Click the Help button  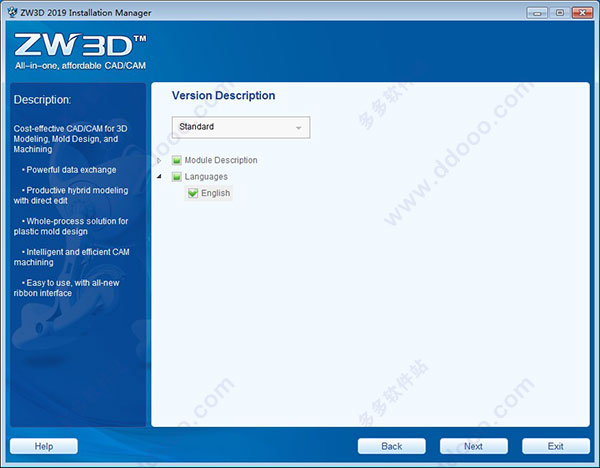click(x=44, y=446)
